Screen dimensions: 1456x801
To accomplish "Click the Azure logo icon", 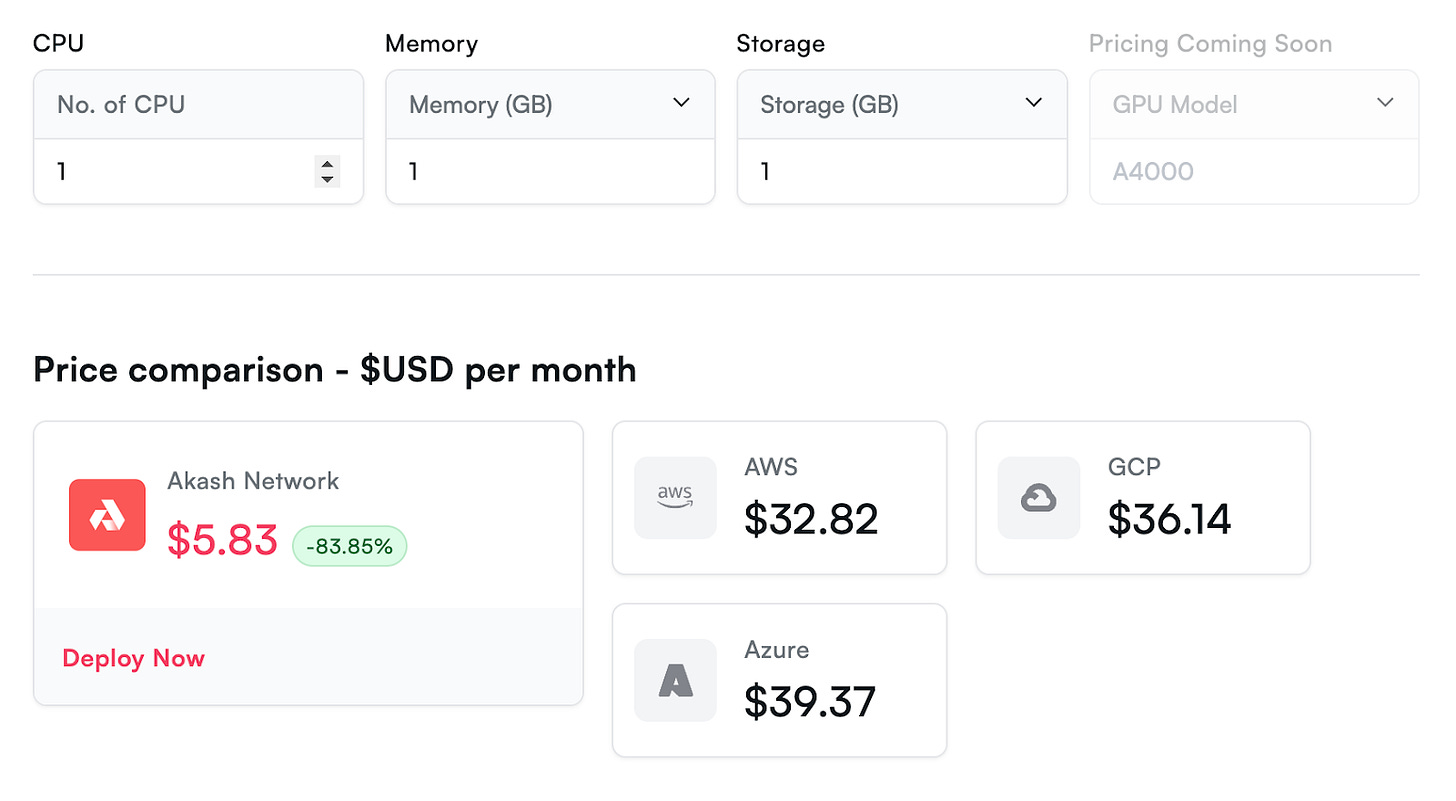I will tap(676, 680).
